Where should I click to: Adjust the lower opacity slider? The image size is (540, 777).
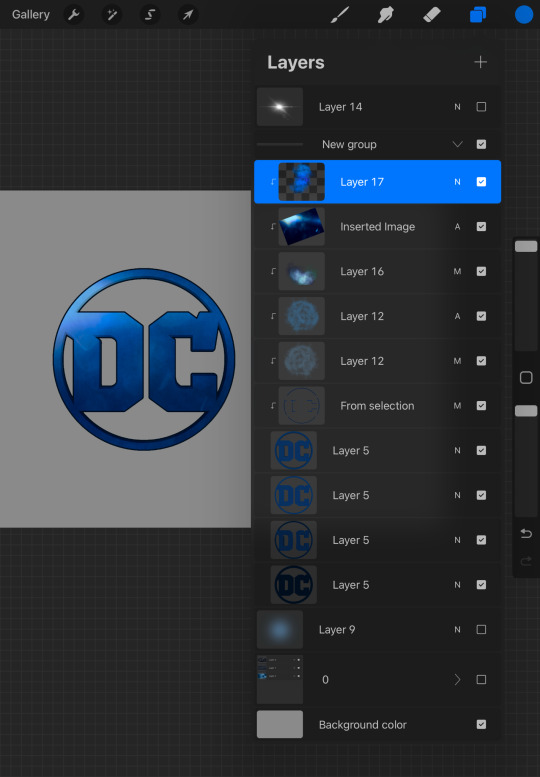[x=526, y=411]
